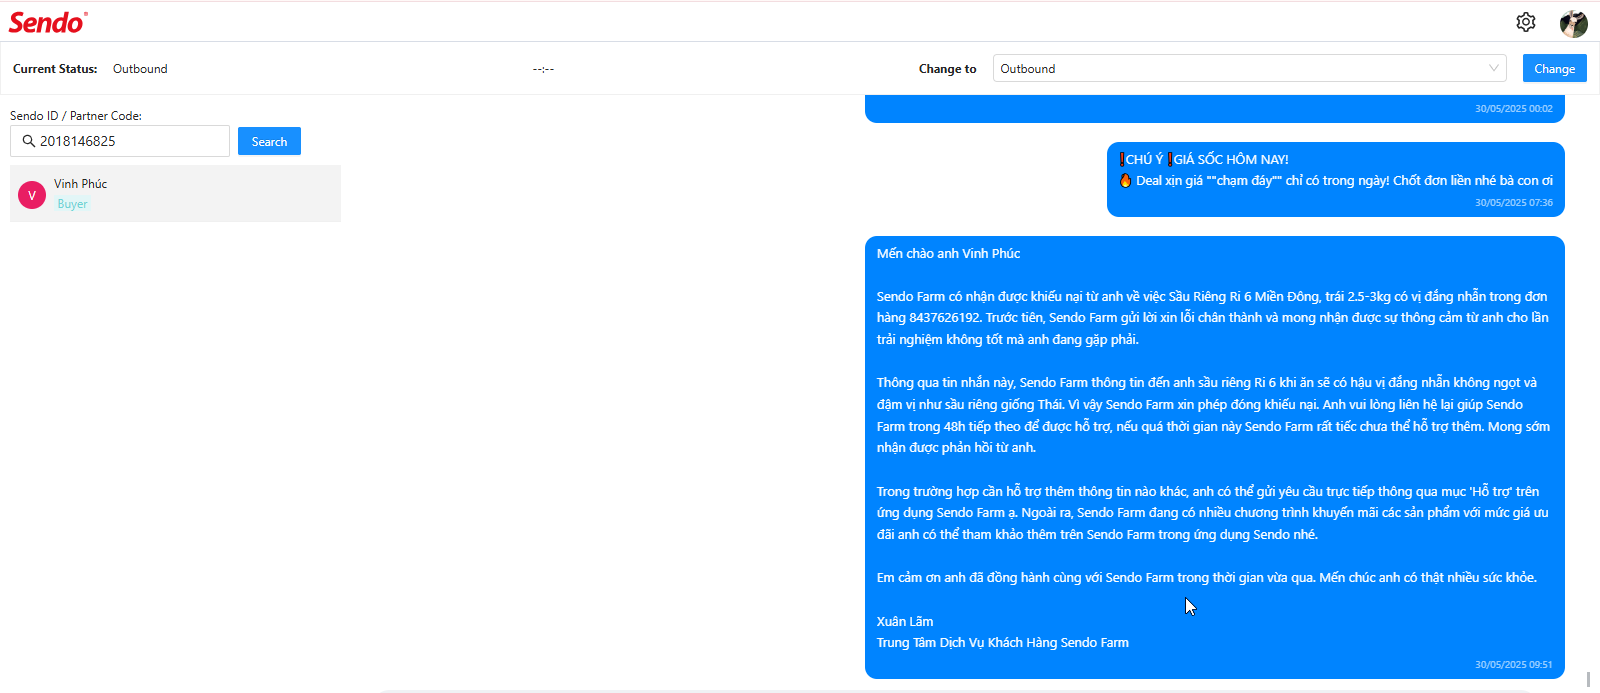Open the Vinh Phúc buyer conversation

(x=175, y=193)
